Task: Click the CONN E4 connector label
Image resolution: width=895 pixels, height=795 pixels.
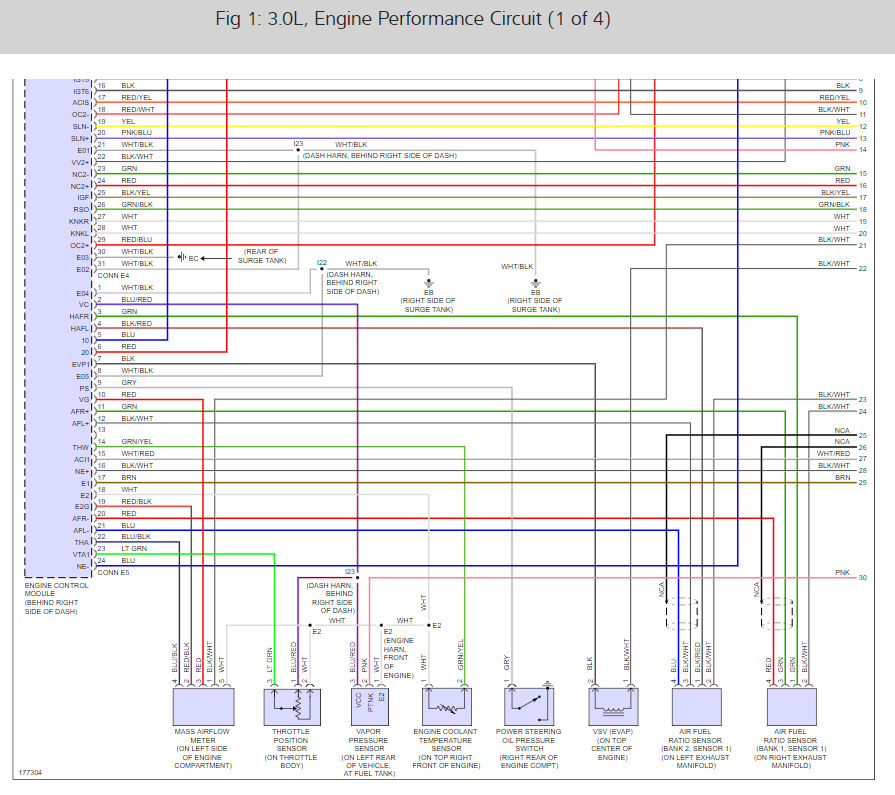Action: pyautogui.click(x=113, y=276)
